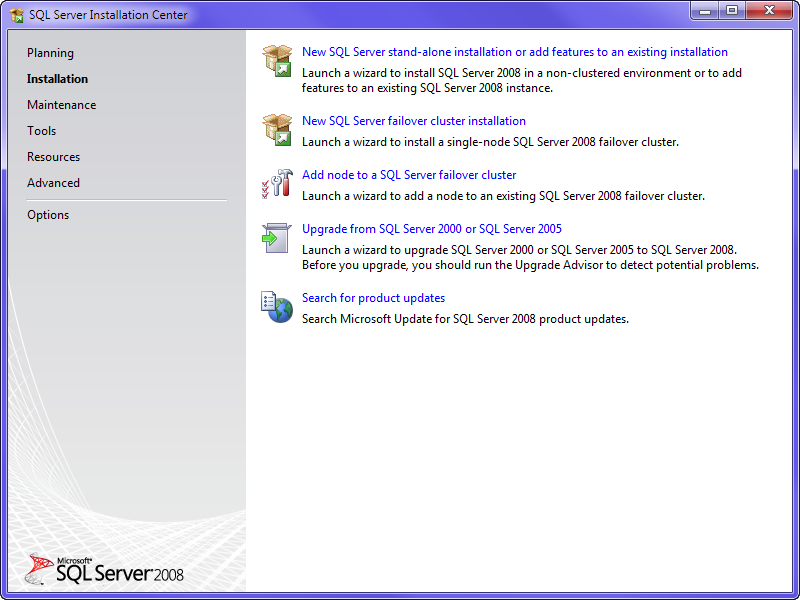Click the product updates globe icon

(277, 306)
